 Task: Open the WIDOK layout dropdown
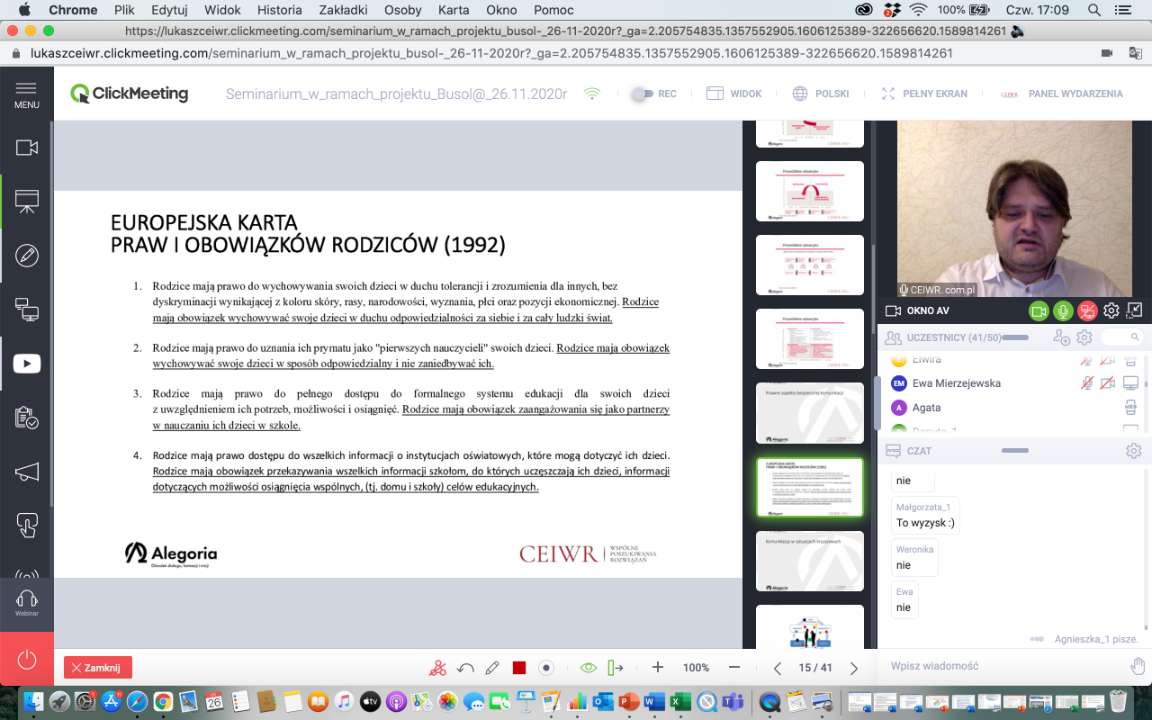(x=734, y=94)
